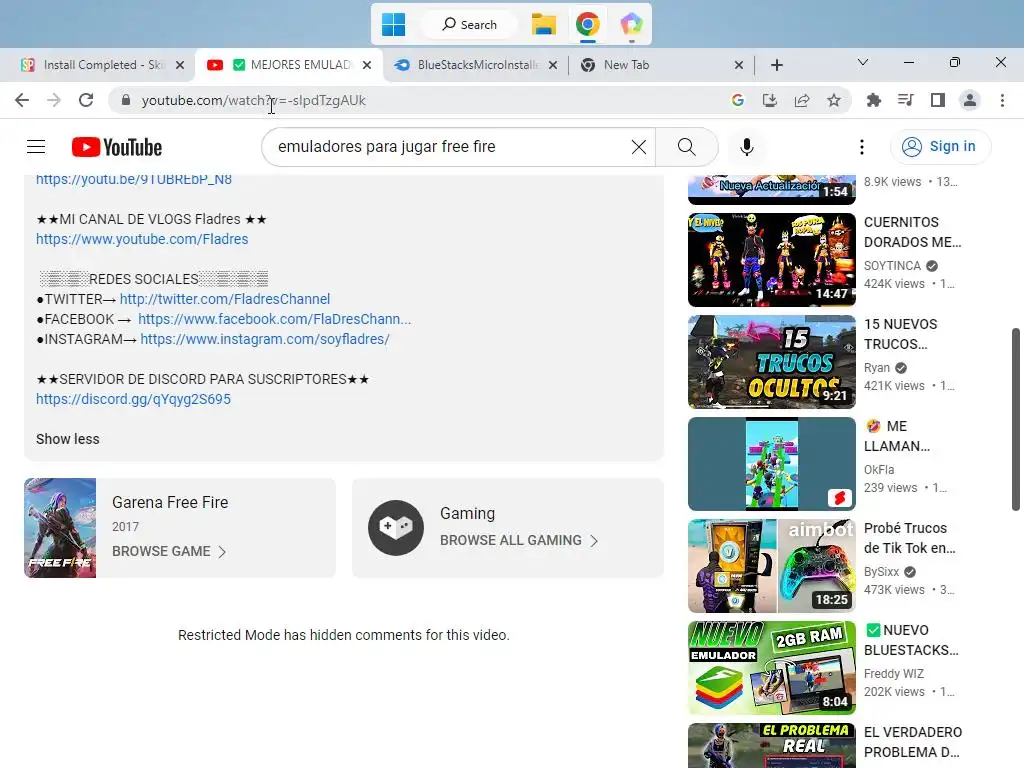Go back to previous page
The image size is (1024, 768).
pyautogui.click(x=22, y=100)
